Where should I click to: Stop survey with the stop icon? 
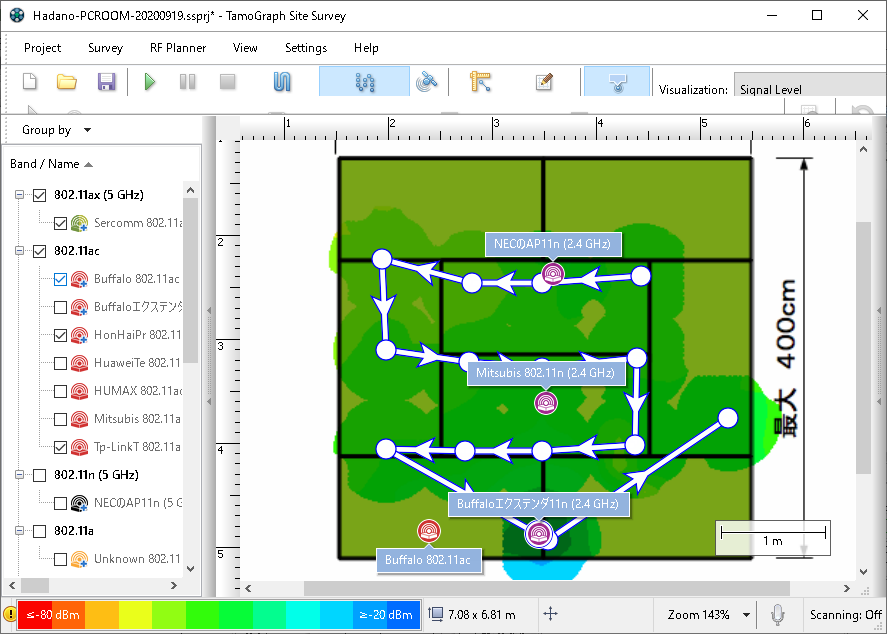(227, 81)
